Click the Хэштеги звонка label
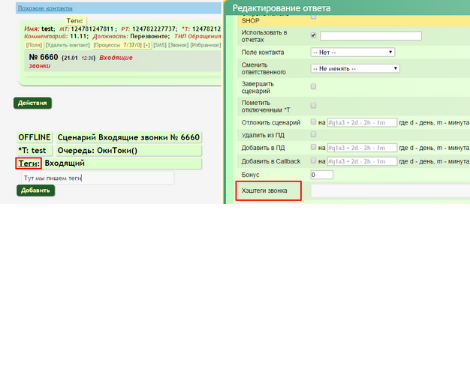Screen dimensions: 470x370 pyautogui.click(x=264, y=191)
